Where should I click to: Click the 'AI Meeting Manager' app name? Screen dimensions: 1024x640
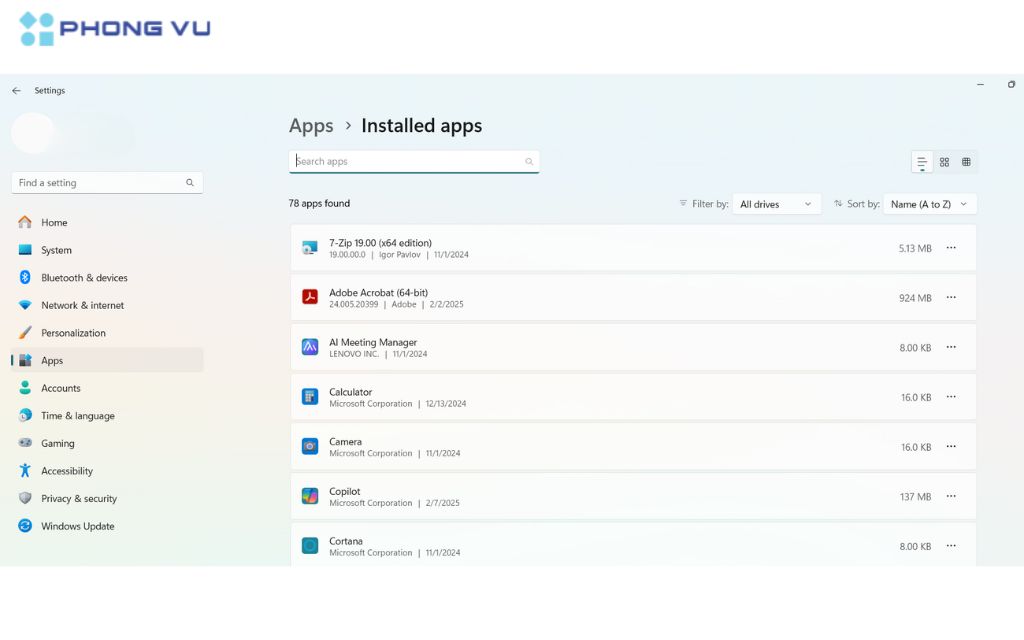click(373, 342)
